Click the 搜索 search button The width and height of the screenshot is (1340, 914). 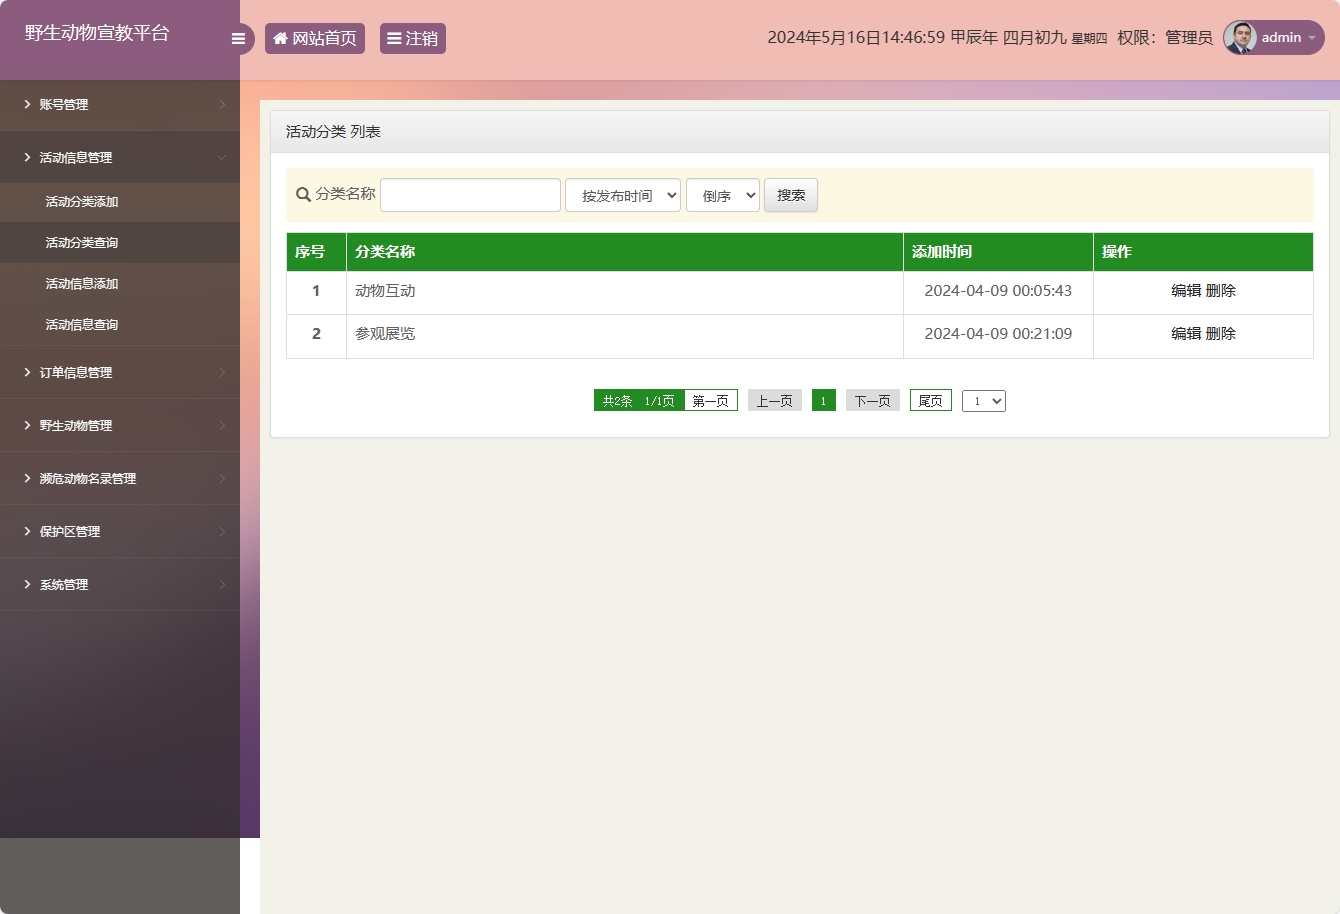(790, 195)
